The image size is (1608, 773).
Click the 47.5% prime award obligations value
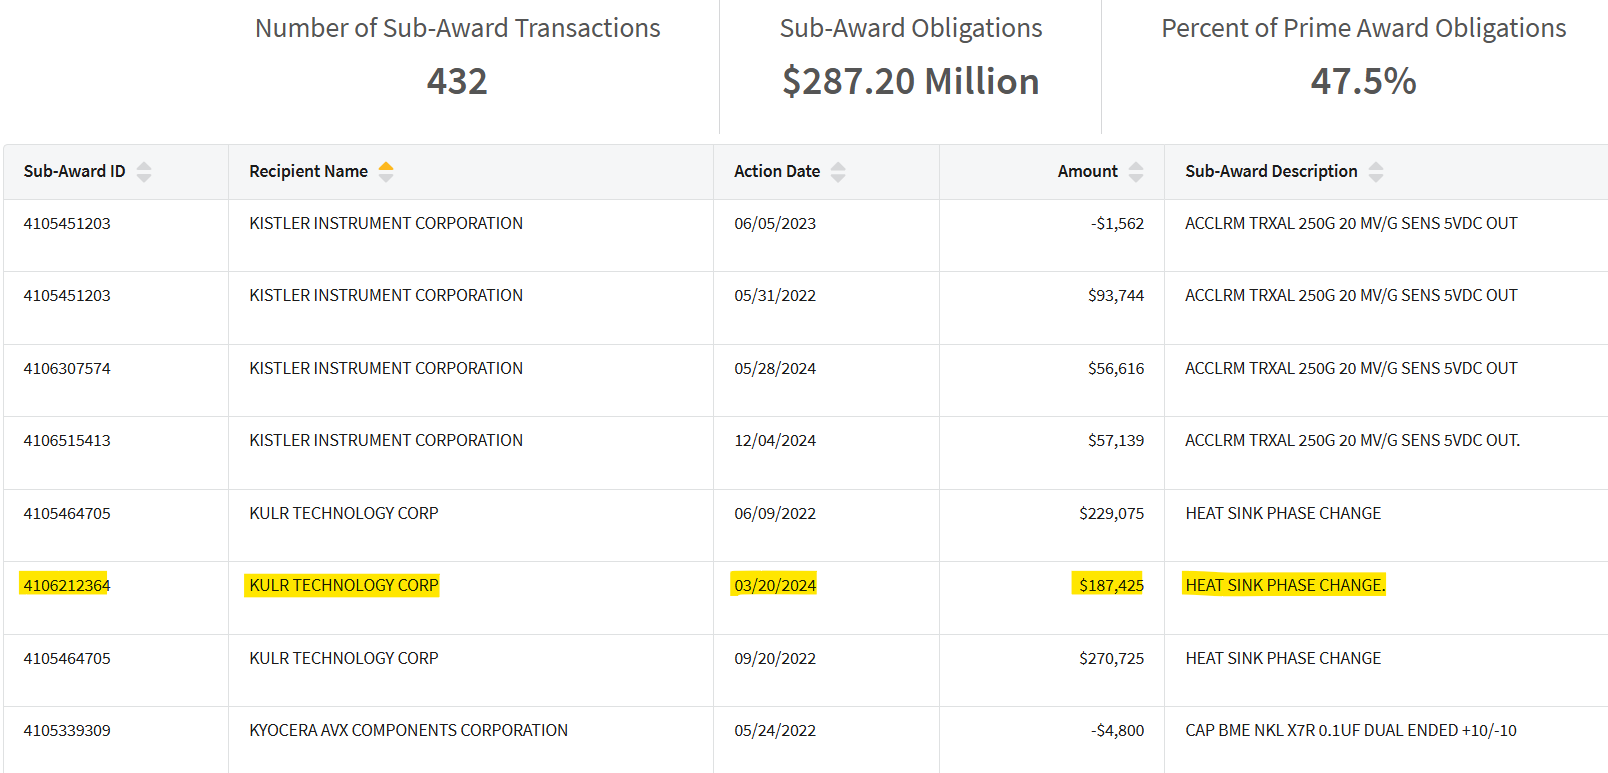tap(1363, 82)
